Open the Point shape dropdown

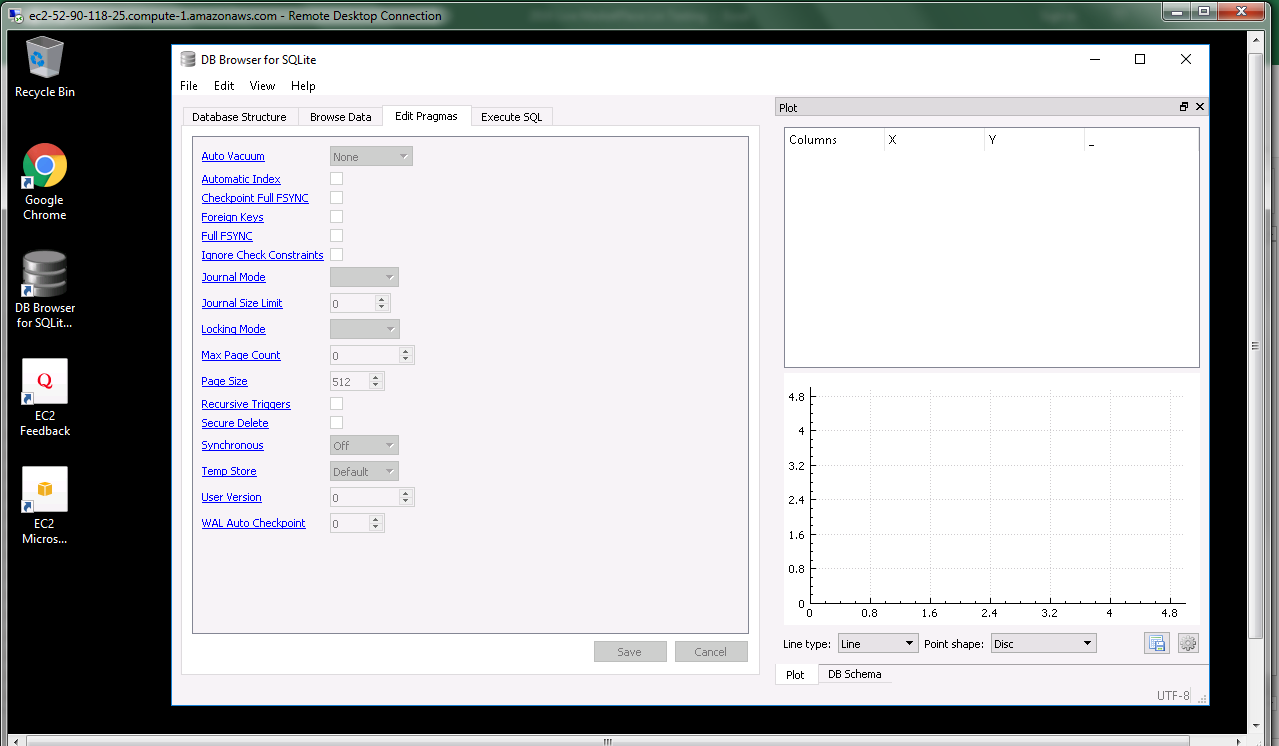(1043, 643)
